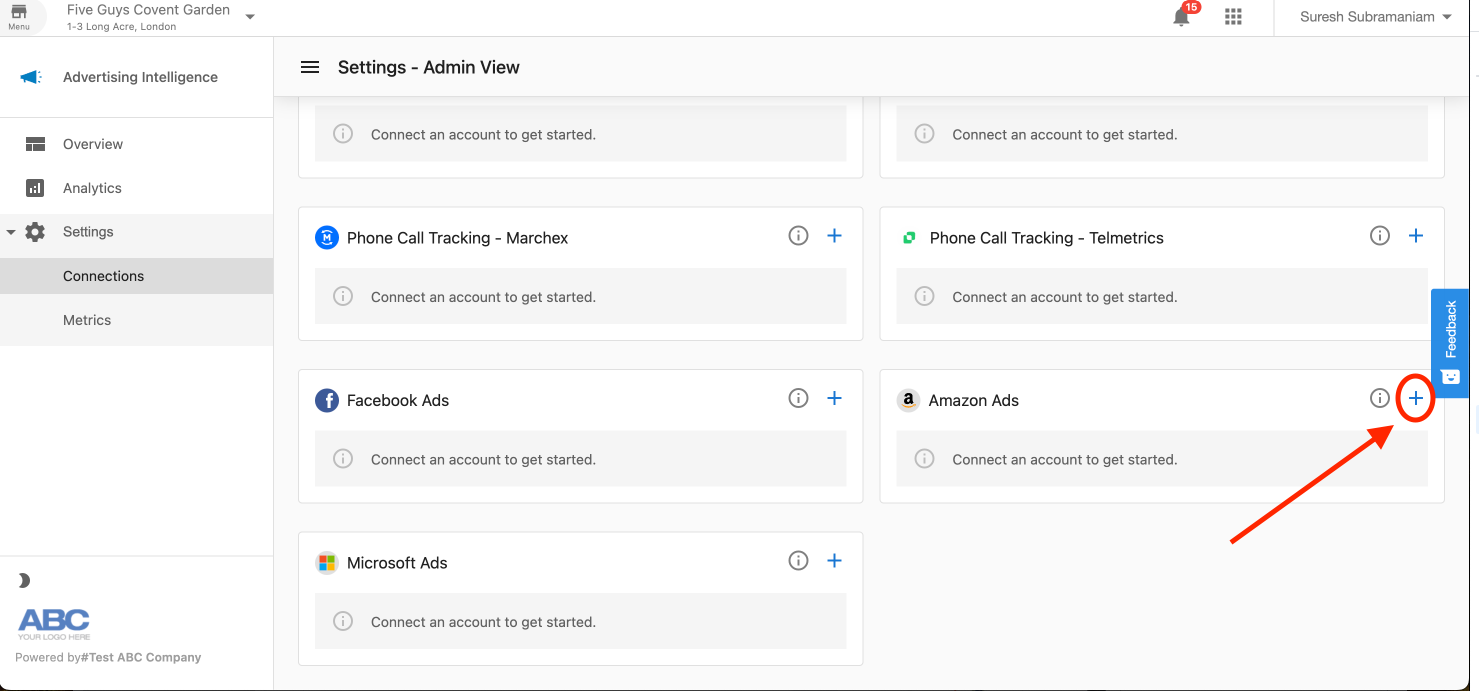
Task: Show info for Facebook Ads connection
Action: pyautogui.click(x=798, y=398)
